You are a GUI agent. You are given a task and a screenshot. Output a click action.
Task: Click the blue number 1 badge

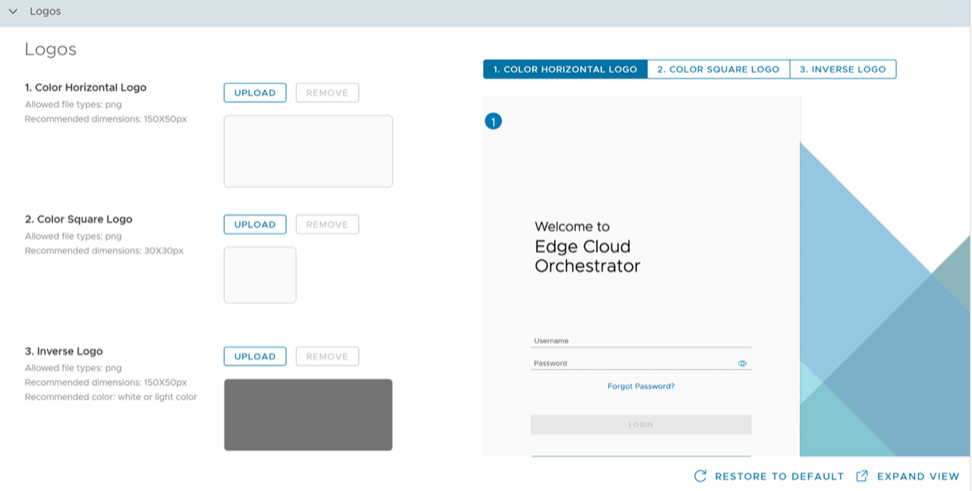click(x=493, y=121)
